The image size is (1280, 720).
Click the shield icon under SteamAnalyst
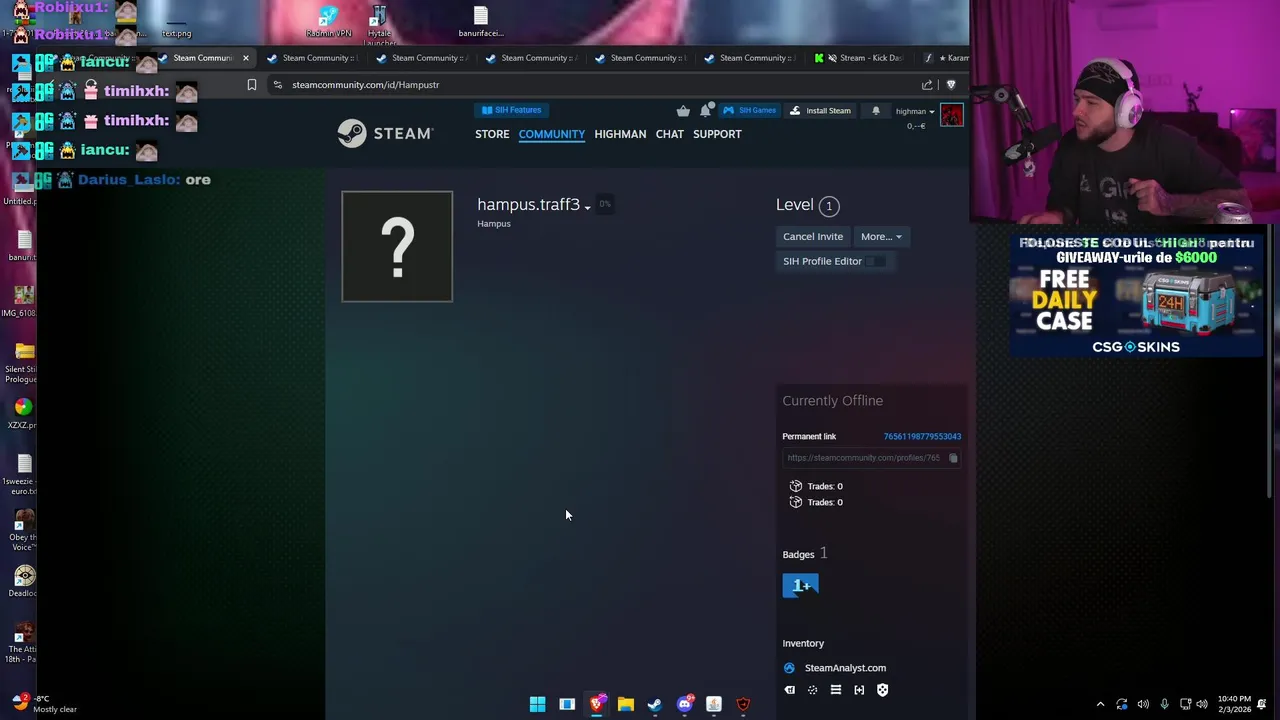tap(882, 690)
